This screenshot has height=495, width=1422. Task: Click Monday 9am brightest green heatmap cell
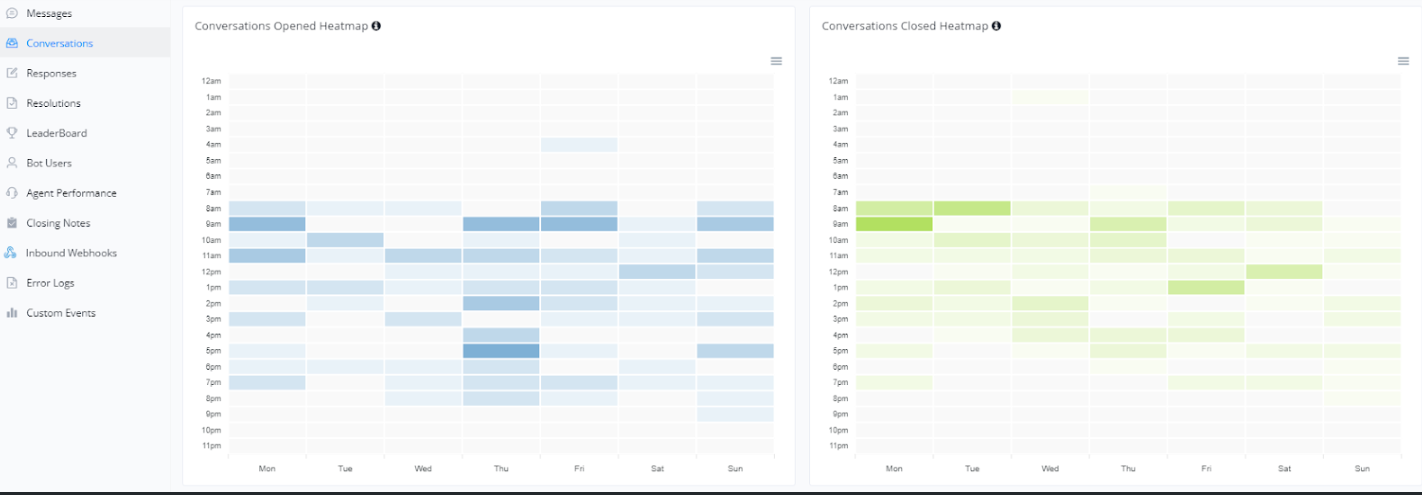point(894,224)
